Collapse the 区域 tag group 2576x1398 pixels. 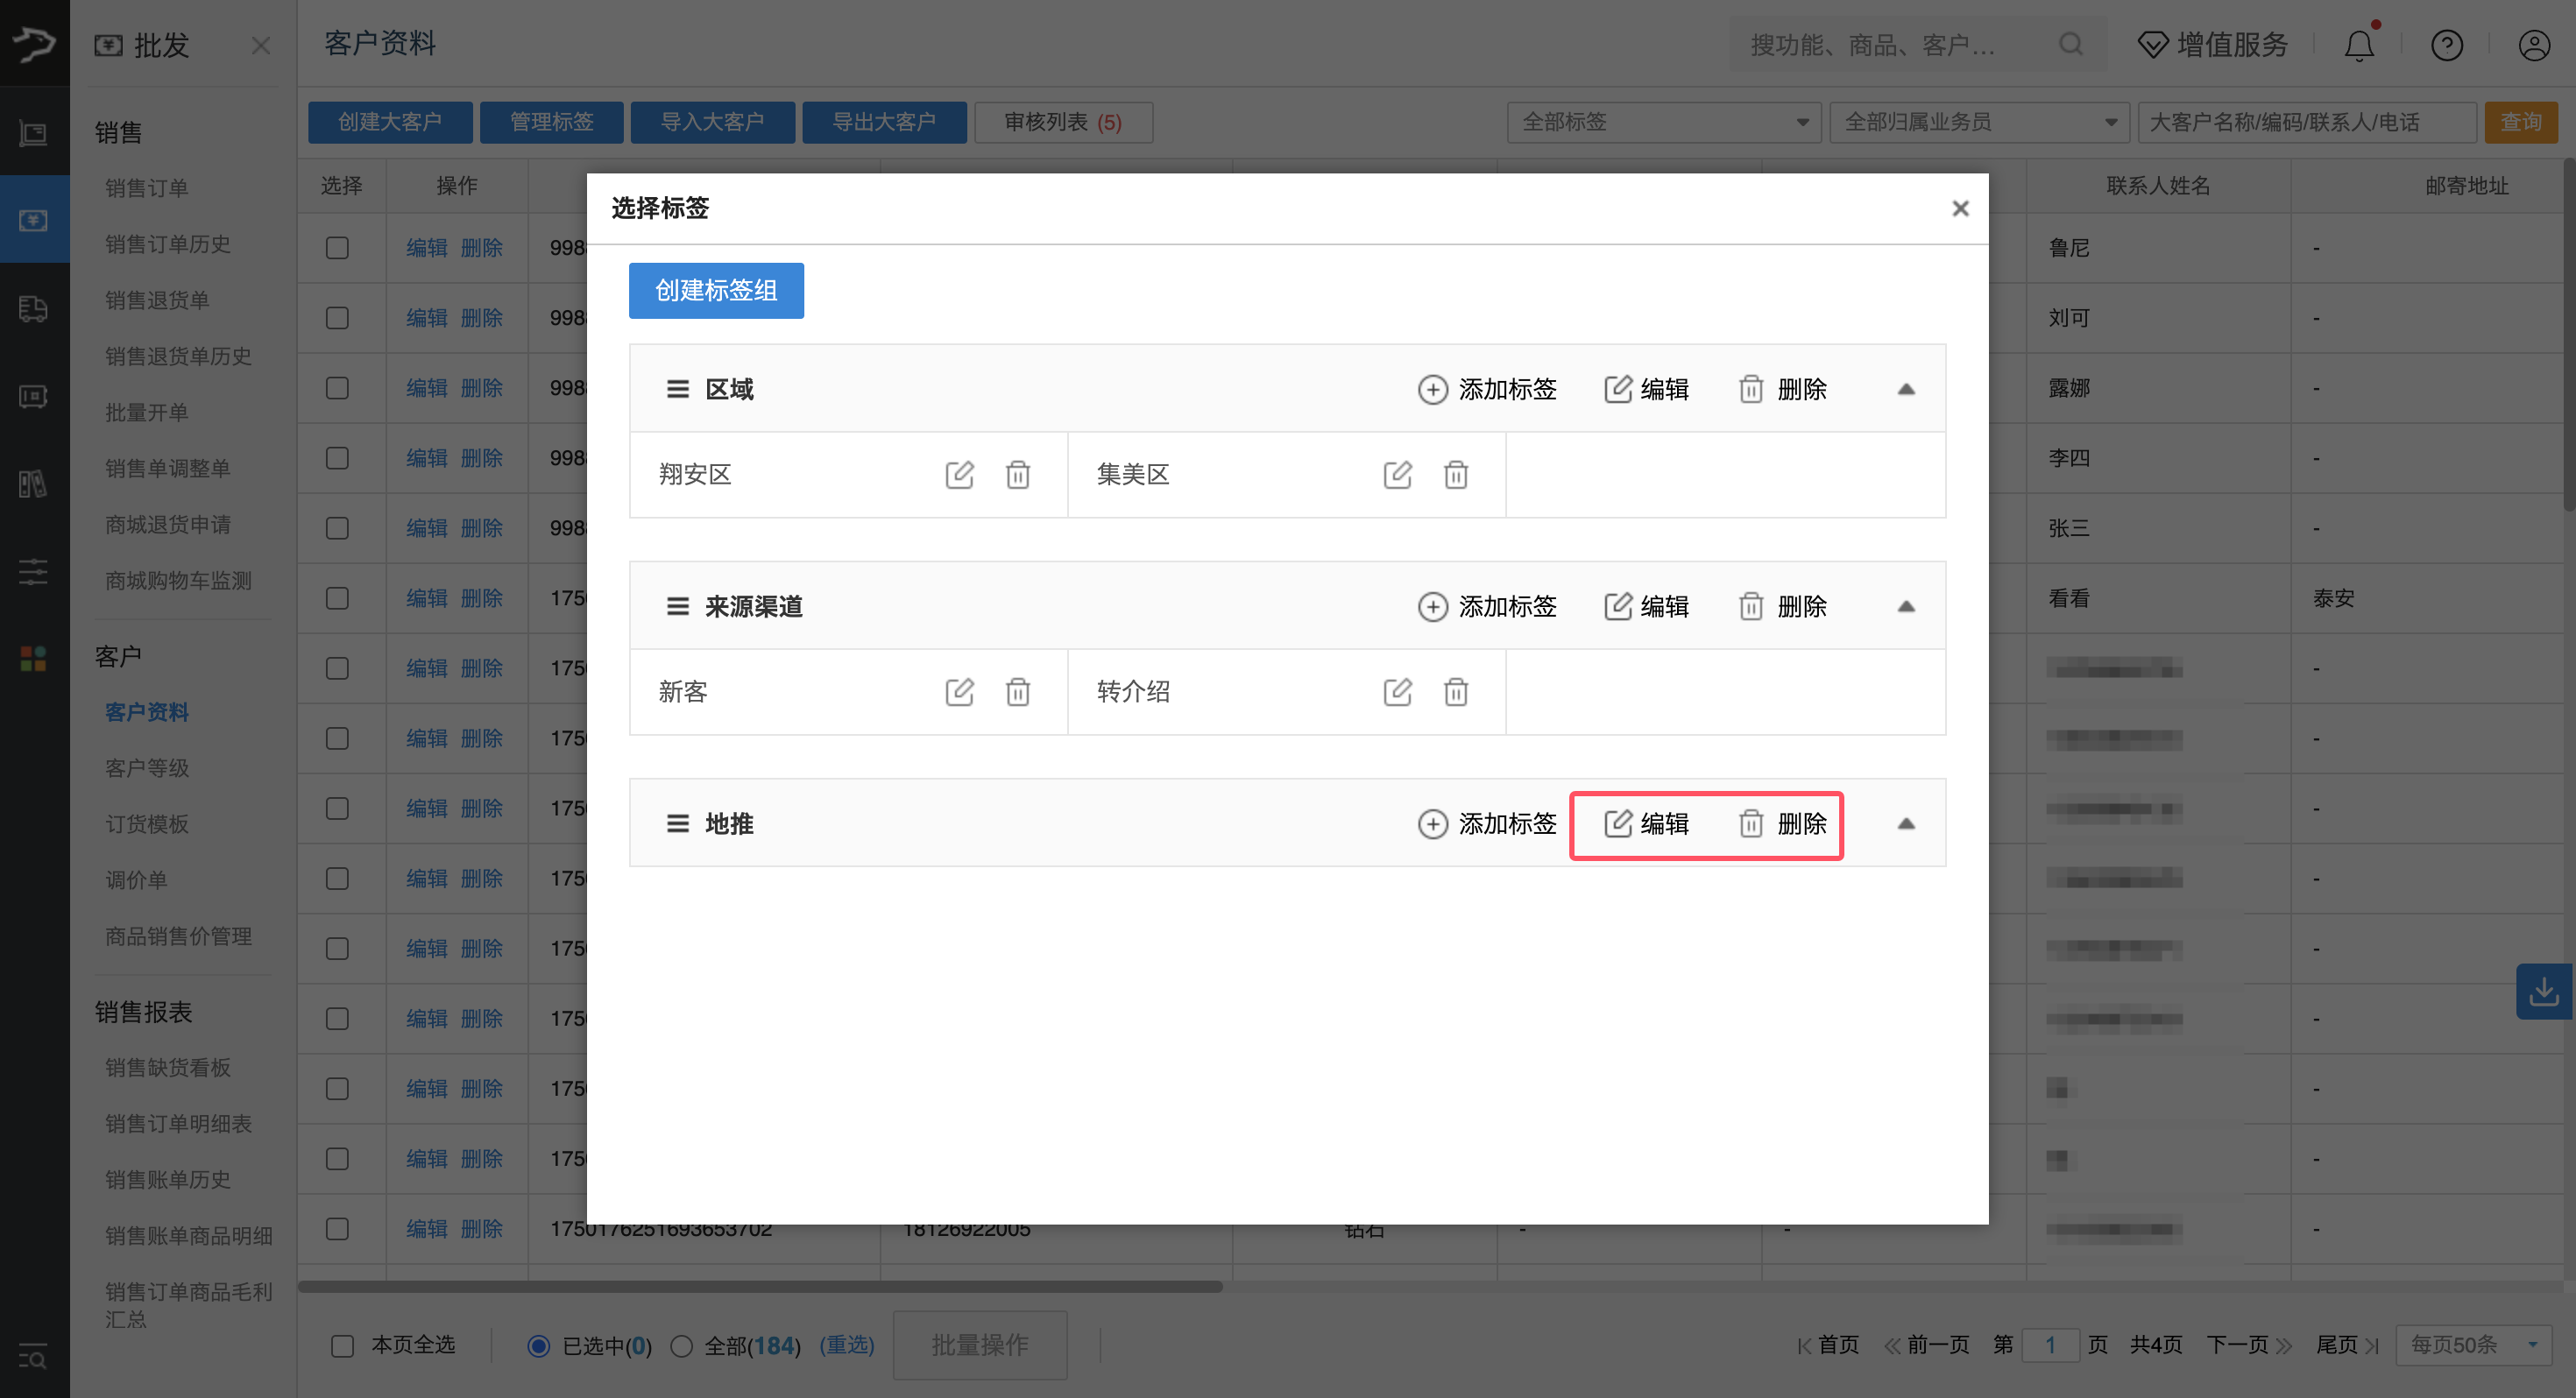coord(1906,389)
